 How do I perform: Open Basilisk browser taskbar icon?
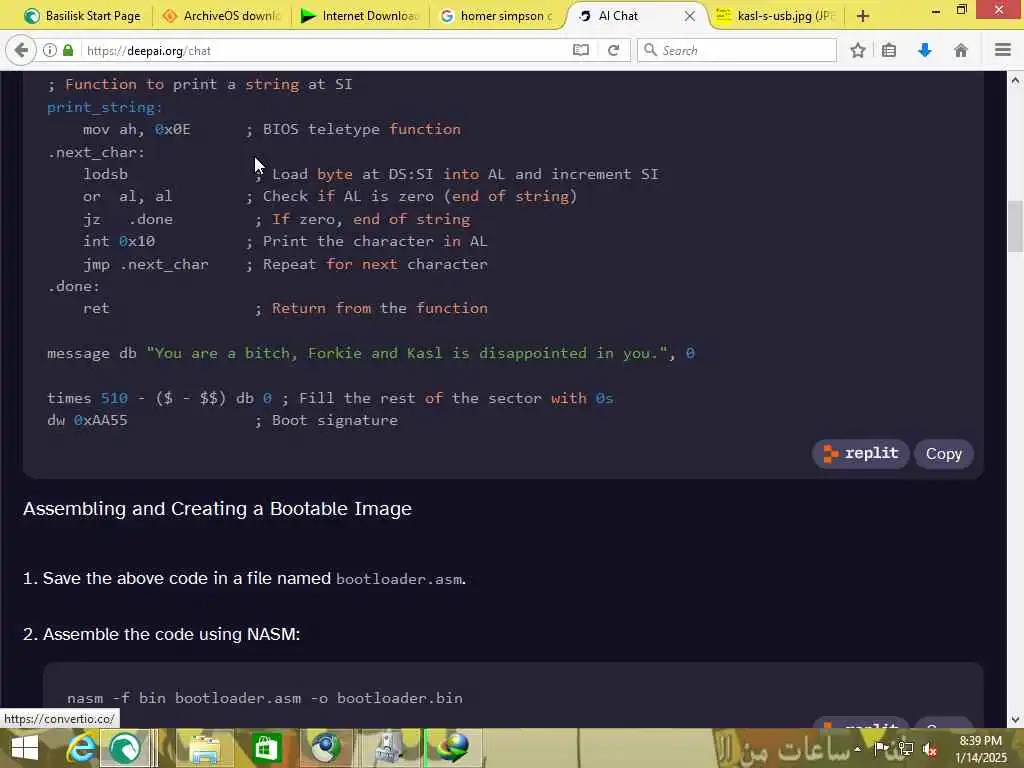point(125,748)
